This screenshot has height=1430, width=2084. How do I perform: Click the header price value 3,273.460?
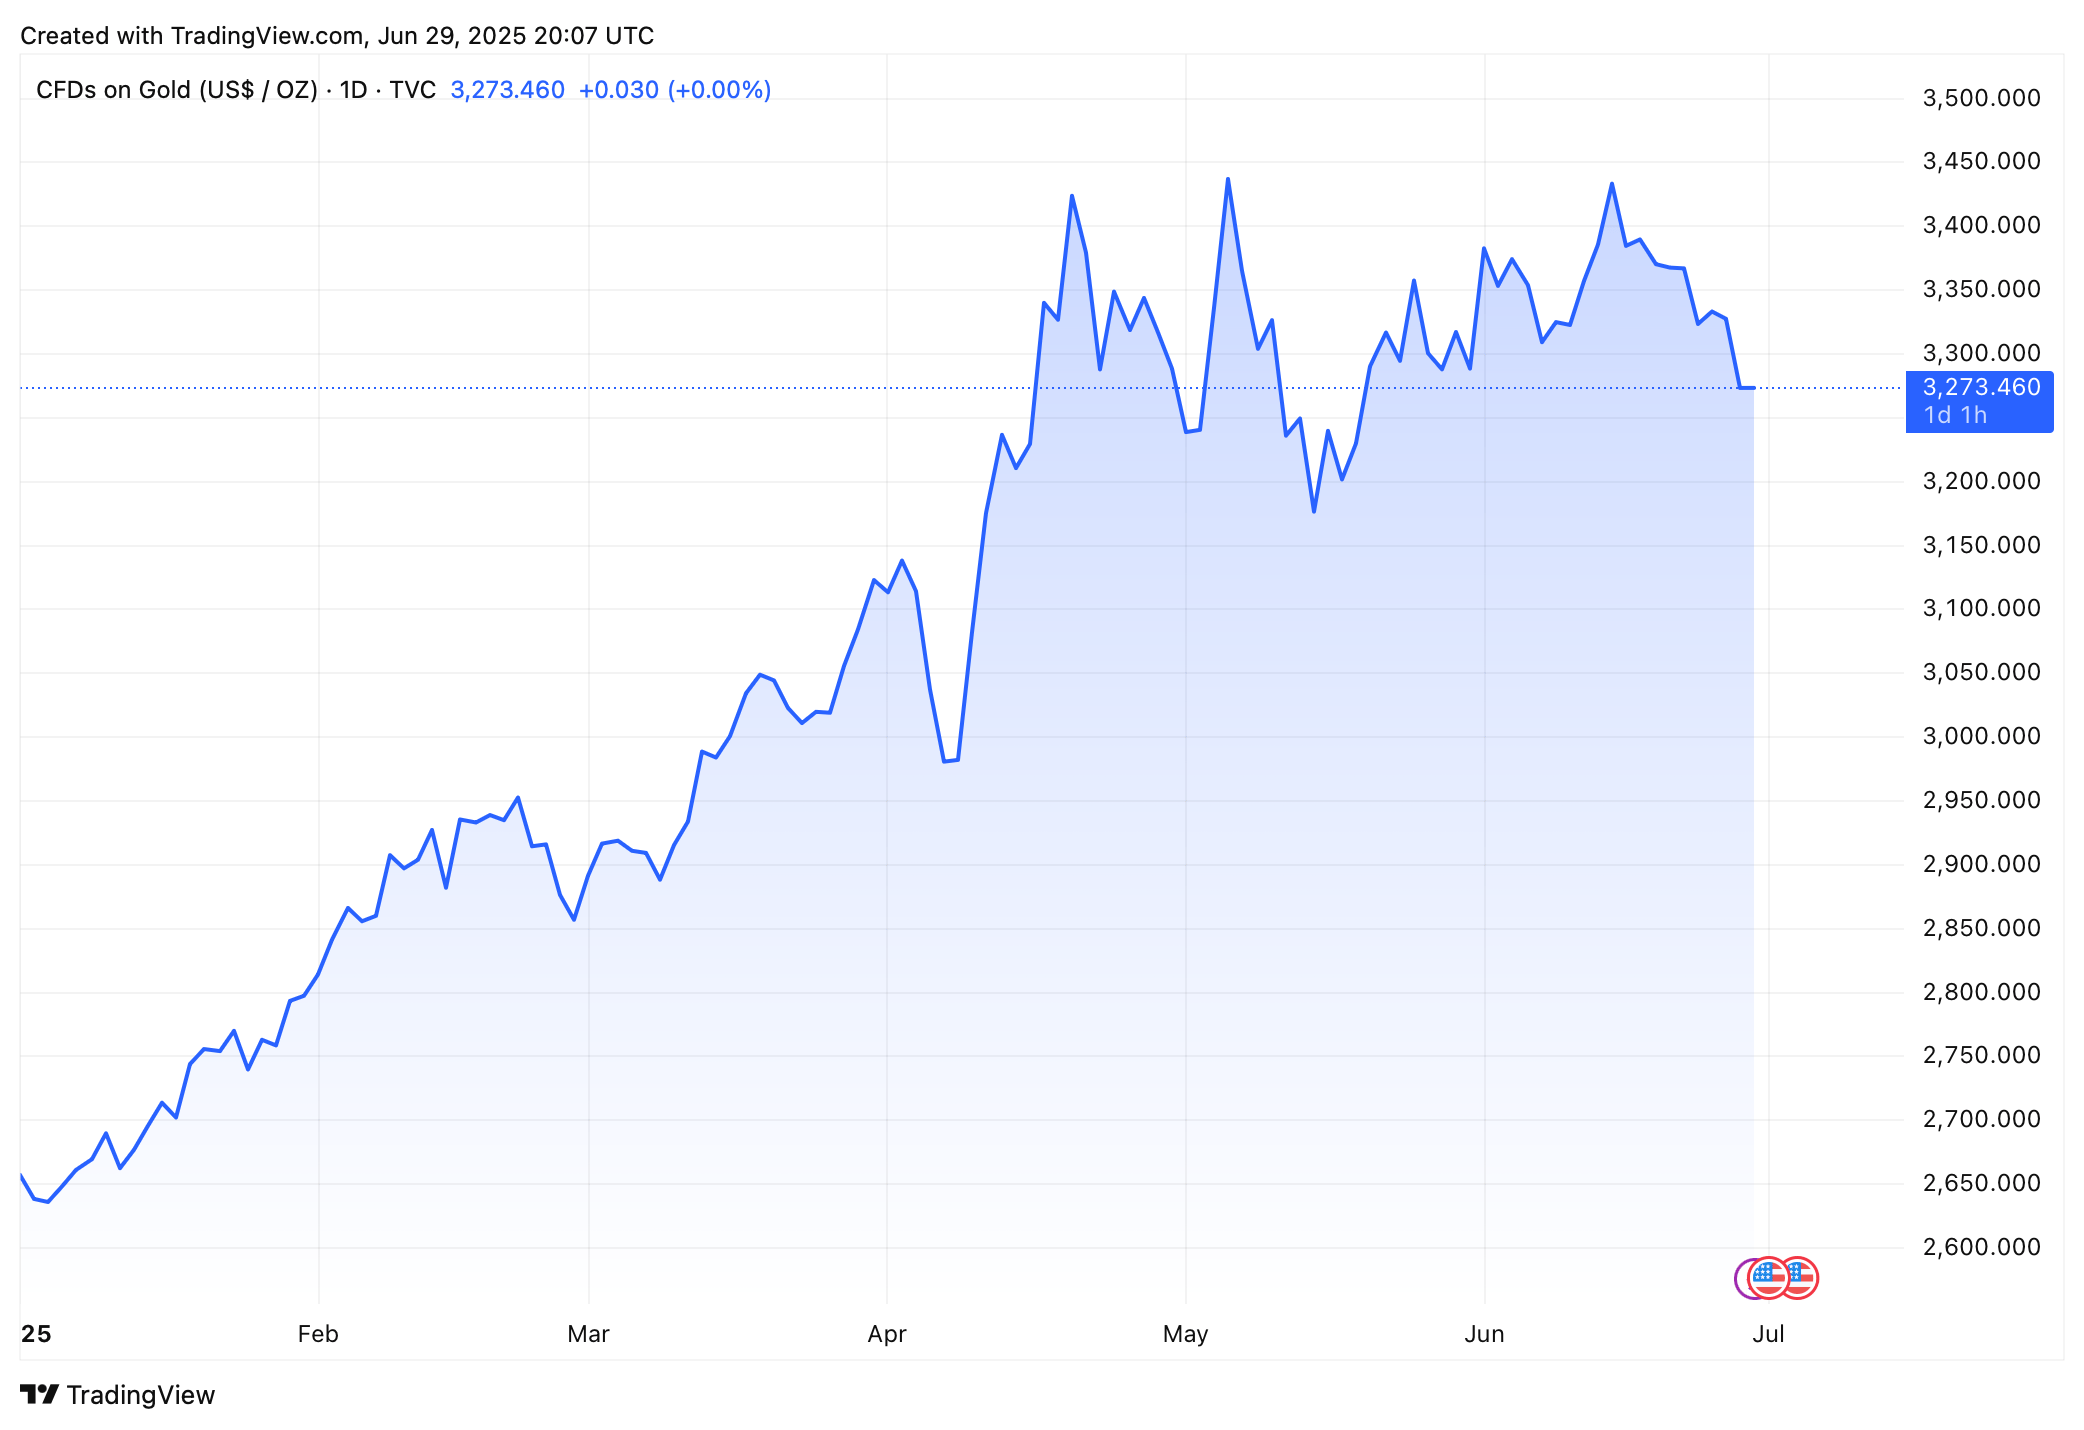pos(508,90)
